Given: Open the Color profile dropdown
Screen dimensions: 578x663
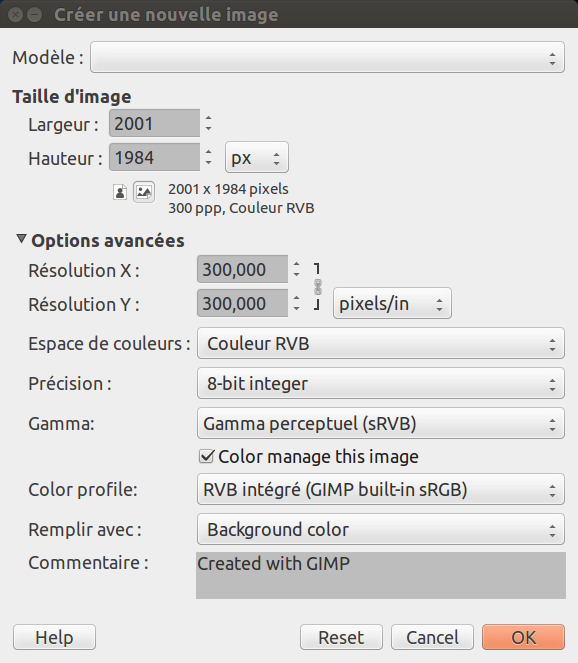Looking at the screenshot, I should pyautogui.click(x=381, y=489).
